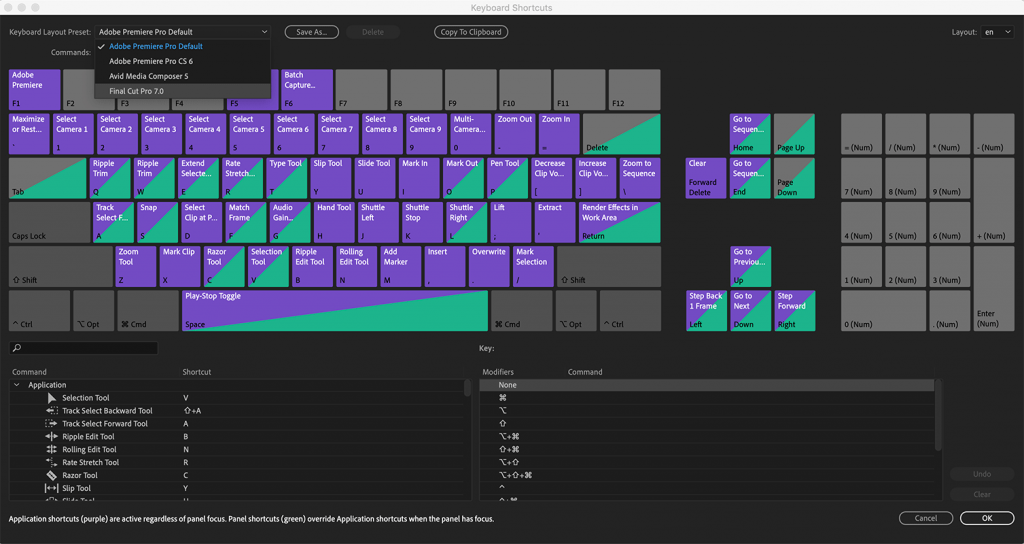Image resolution: width=1024 pixels, height=544 pixels.
Task: Select the Caps Lock key
Action: (50, 222)
